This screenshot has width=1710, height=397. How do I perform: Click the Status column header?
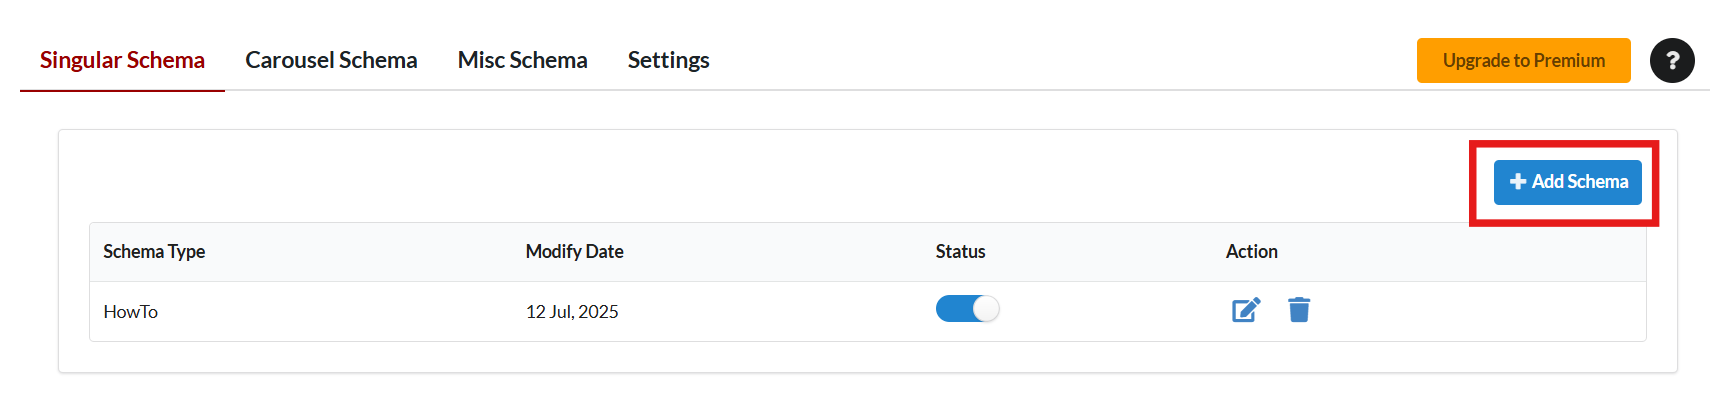click(x=960, y=252)
